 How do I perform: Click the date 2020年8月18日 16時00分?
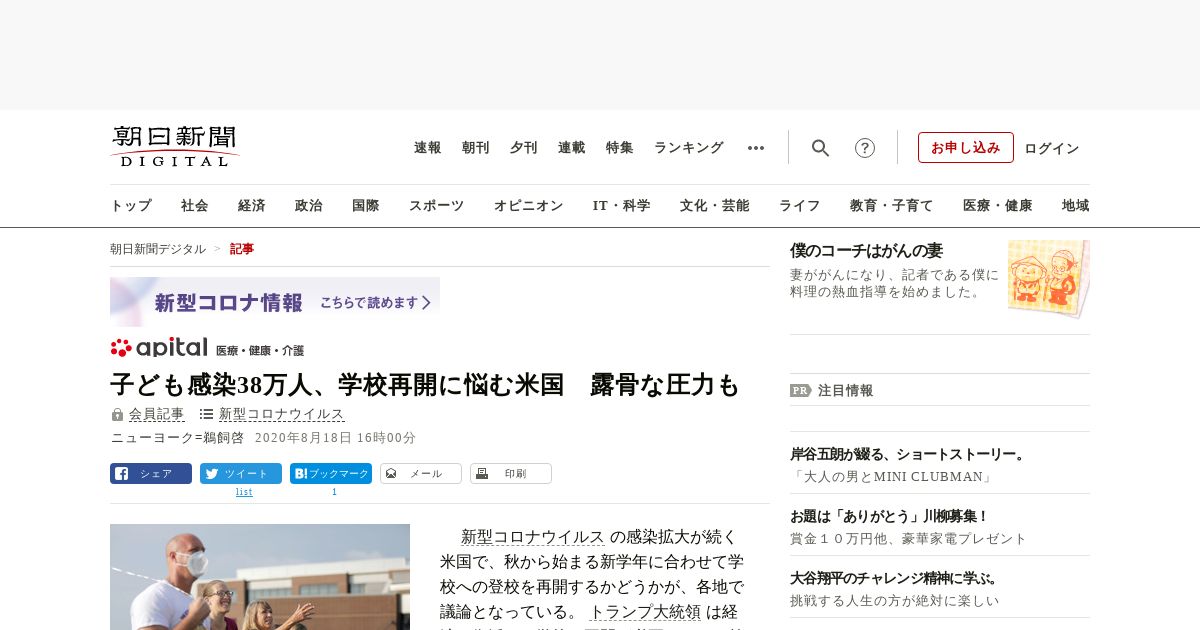point(335,438)
